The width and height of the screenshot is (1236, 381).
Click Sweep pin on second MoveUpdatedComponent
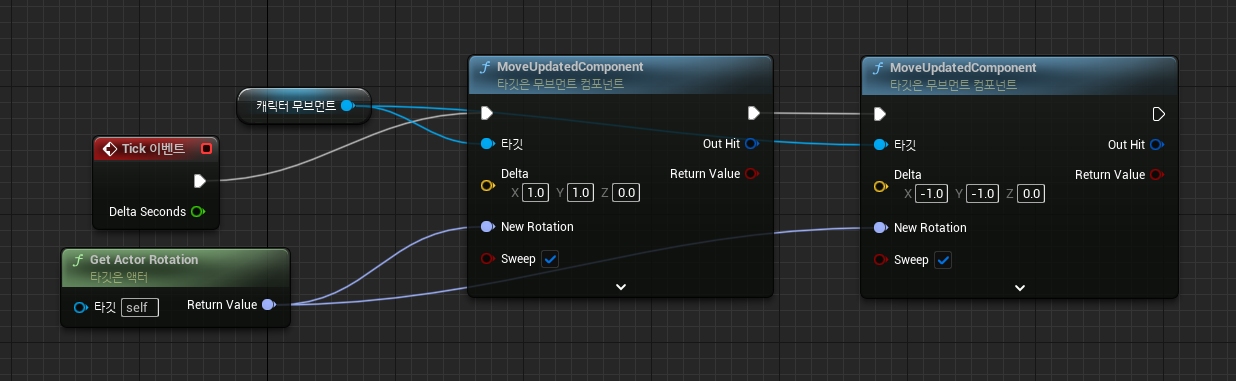tap(880, 260)
